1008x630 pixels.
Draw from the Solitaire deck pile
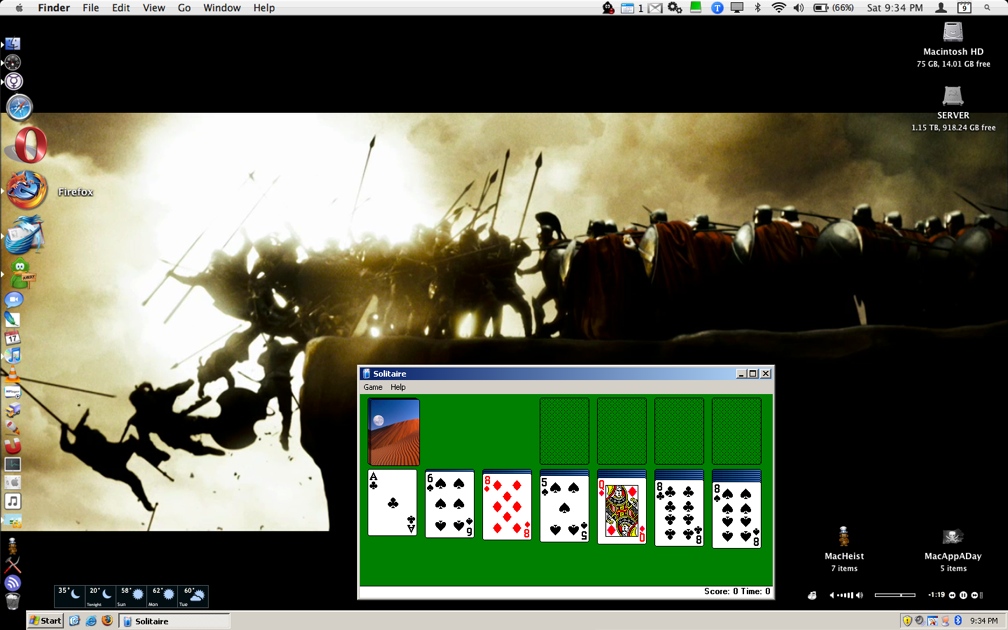pos(393,431)
